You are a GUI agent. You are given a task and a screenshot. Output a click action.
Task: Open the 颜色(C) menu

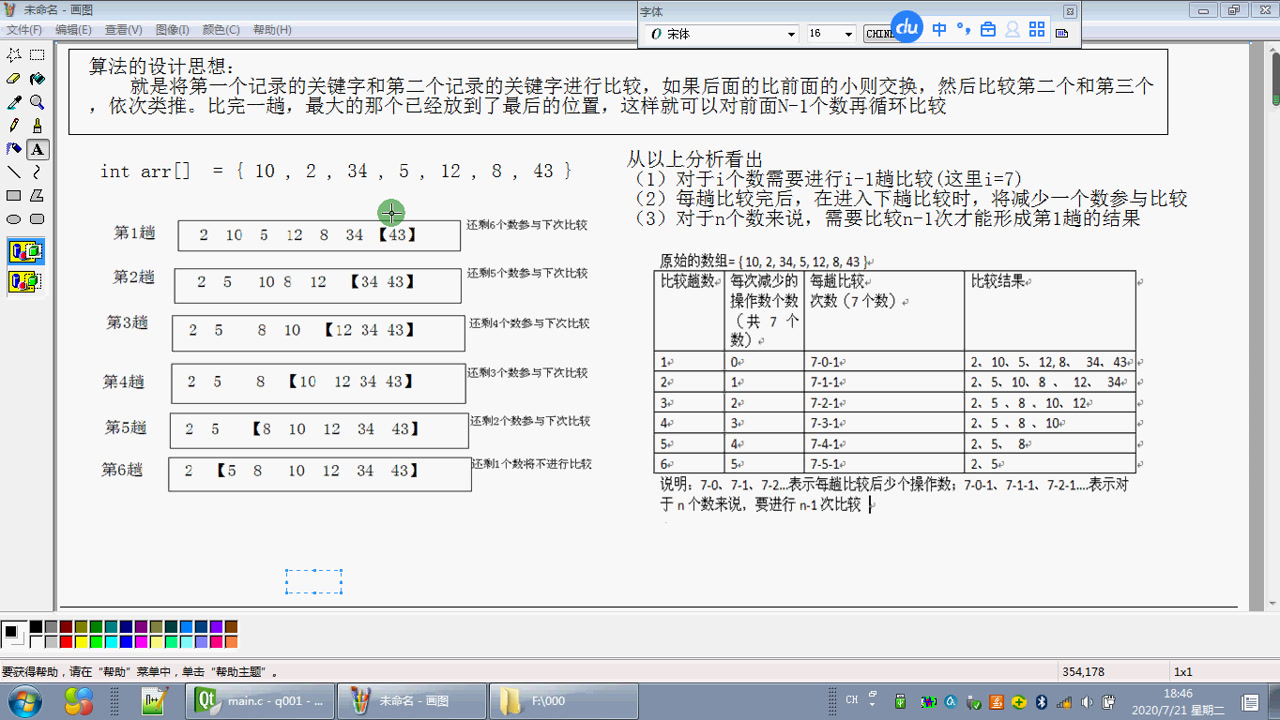[221, 30]
